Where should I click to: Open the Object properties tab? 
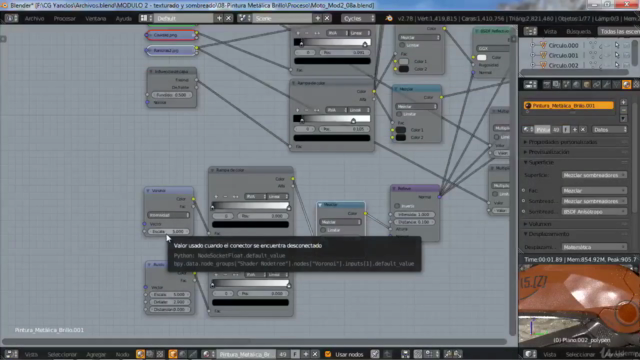[587, 84]
